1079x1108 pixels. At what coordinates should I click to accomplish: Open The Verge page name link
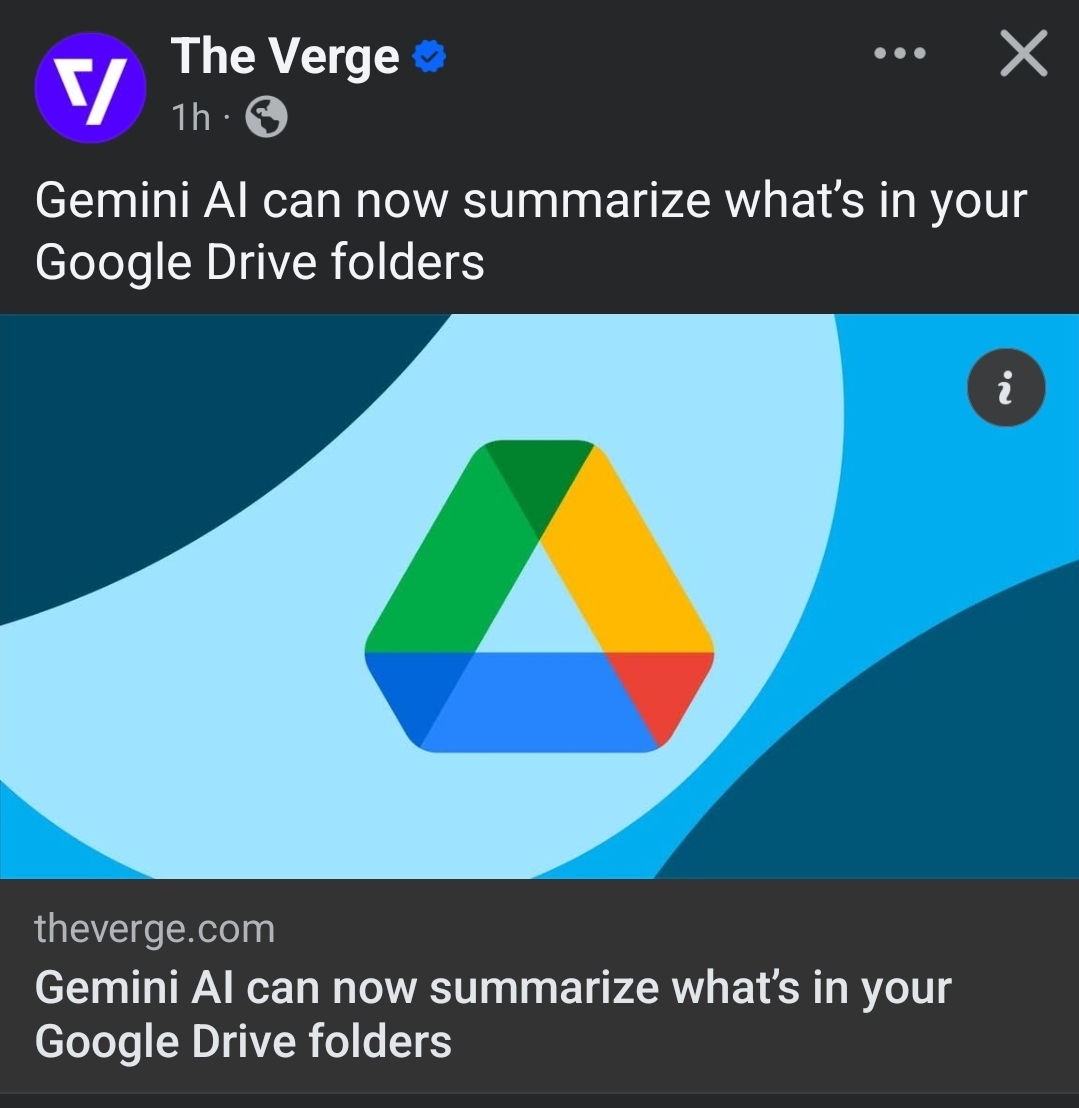285,56
